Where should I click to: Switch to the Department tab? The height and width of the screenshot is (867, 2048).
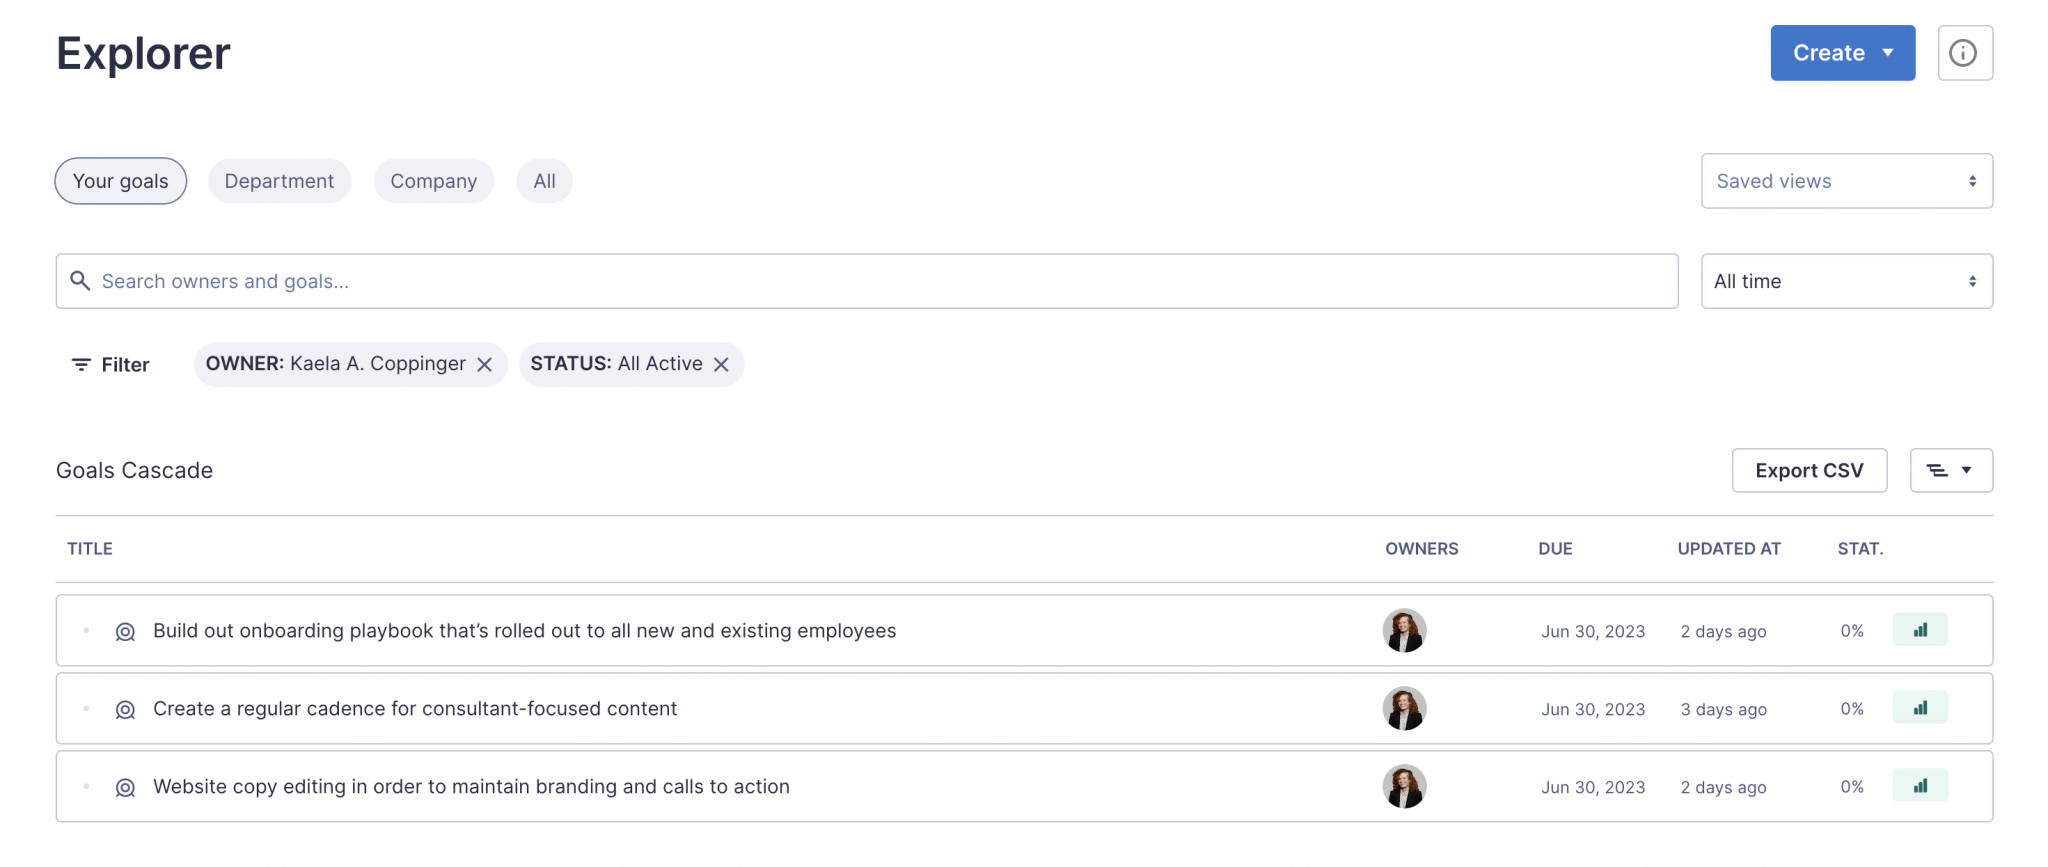(279, 181)
